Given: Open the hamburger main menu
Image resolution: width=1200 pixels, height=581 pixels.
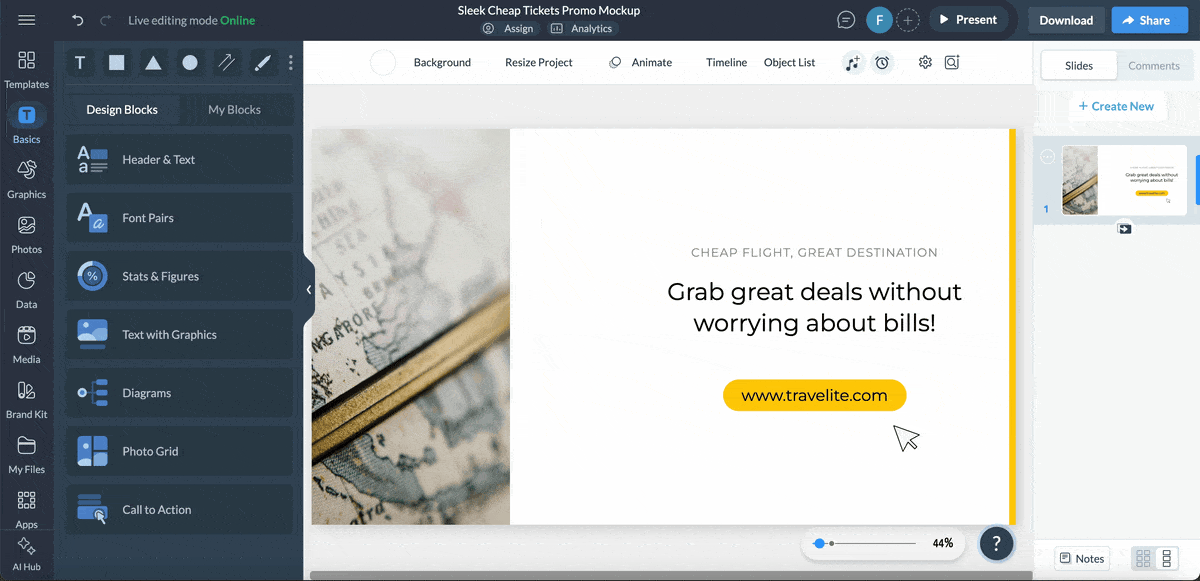Looking at the screenshot, I should tap(27, 20).
